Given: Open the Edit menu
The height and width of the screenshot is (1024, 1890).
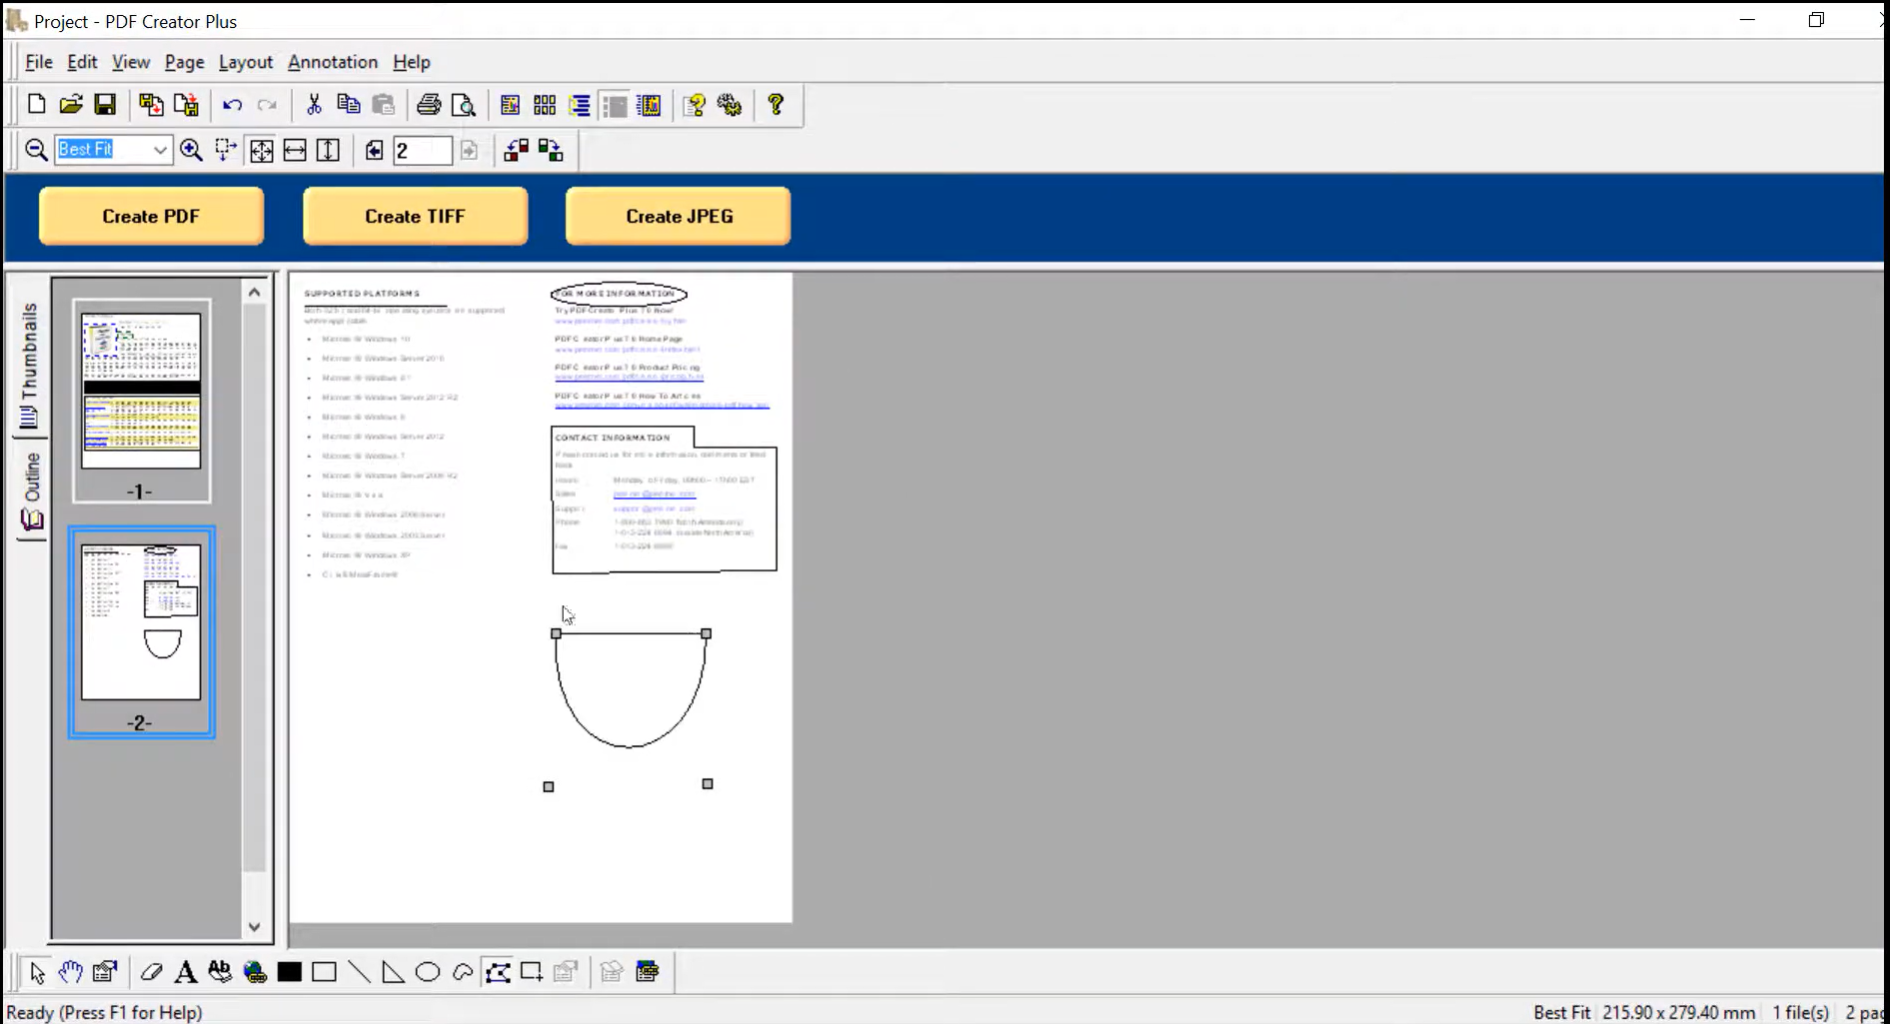Looking at the screenshot, I should point(82,62).
